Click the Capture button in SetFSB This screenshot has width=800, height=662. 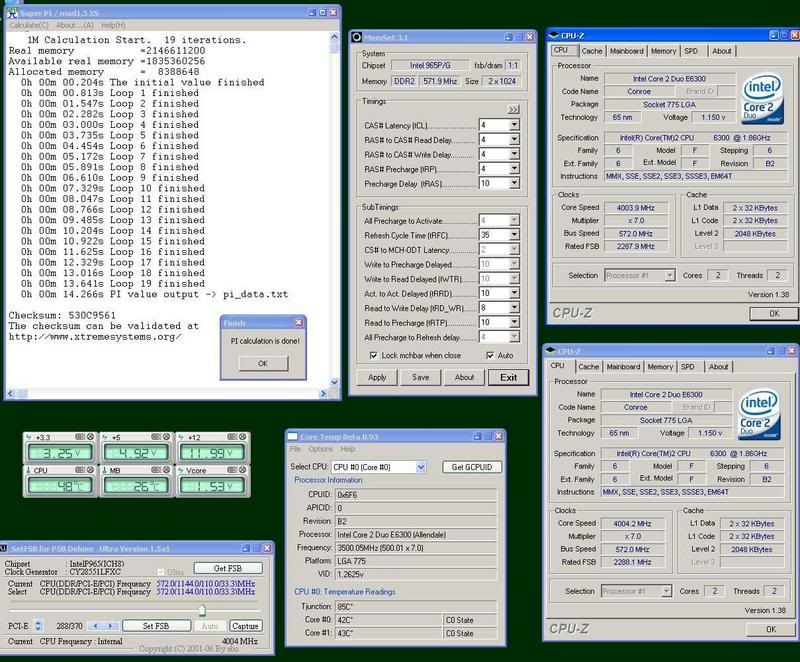tap(245, 626)
